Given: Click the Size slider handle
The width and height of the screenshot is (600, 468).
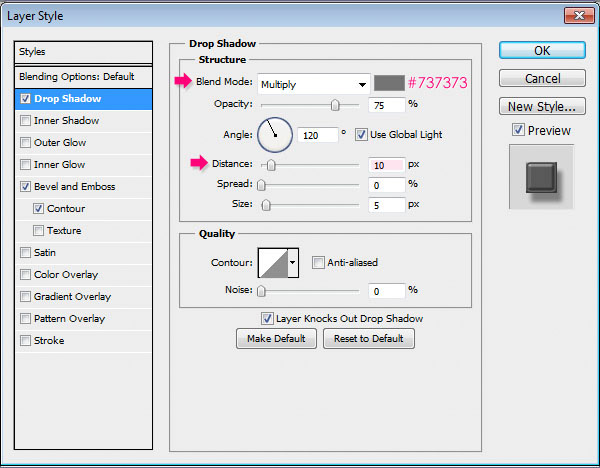Looking at the screenshot, I should click(x=266, y=205).
